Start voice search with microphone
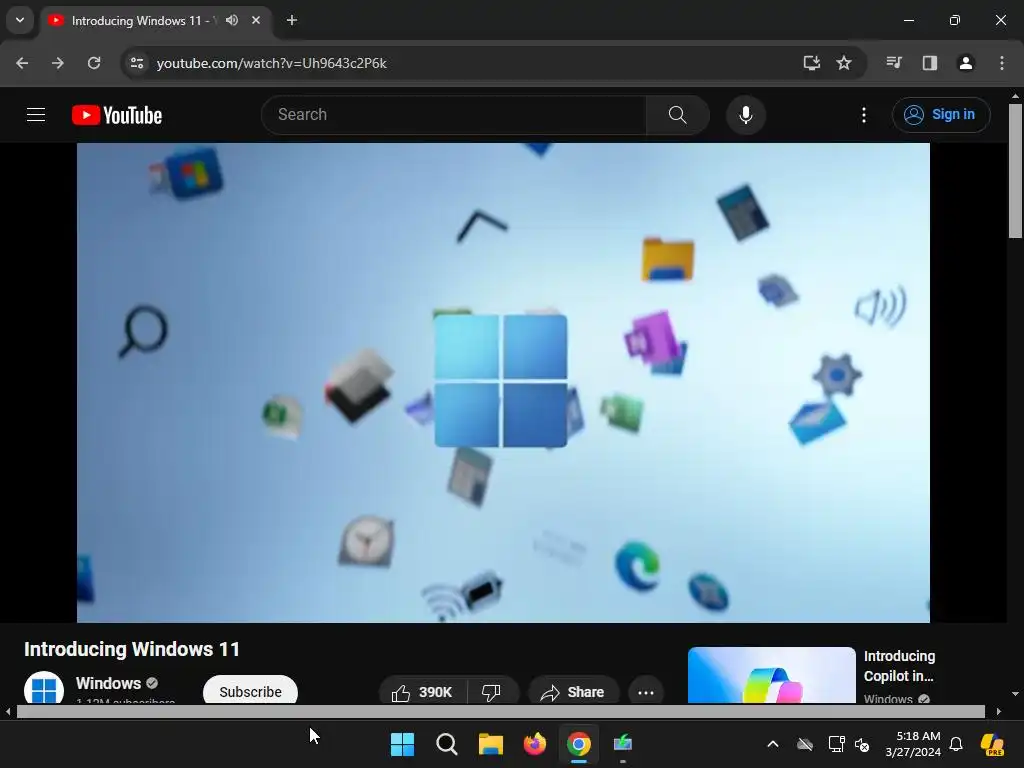Viewport: 1024px width, 768px height. click(745, 115)
